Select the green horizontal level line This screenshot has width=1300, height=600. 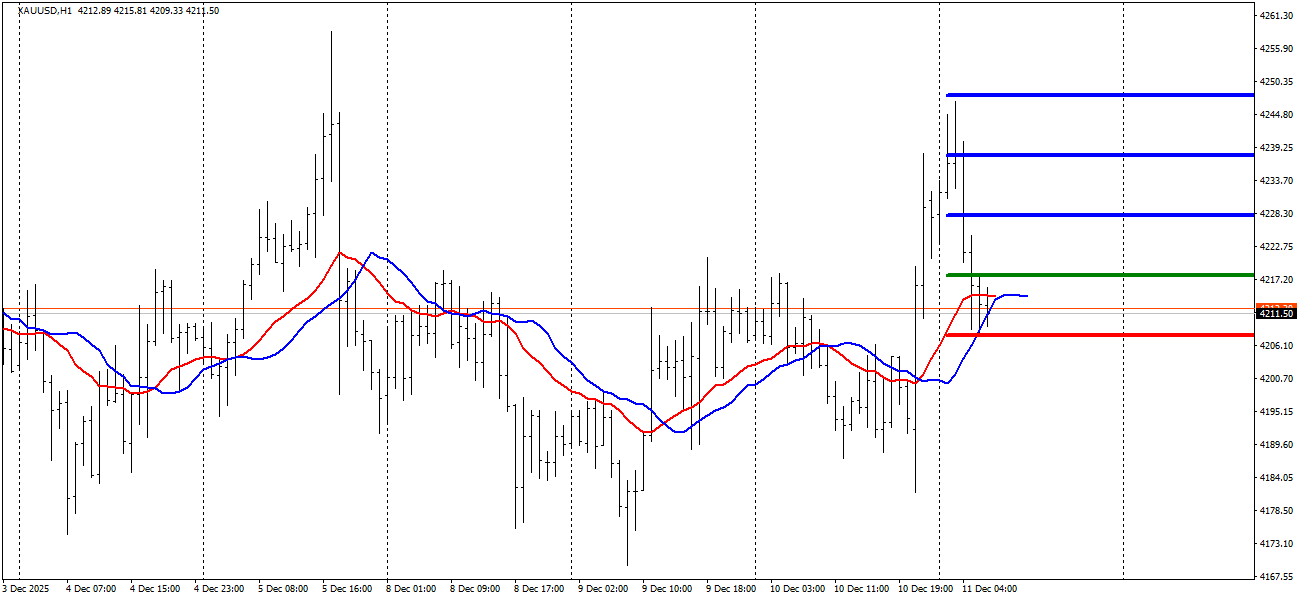pyautogui.click(x=1100, y=275)
